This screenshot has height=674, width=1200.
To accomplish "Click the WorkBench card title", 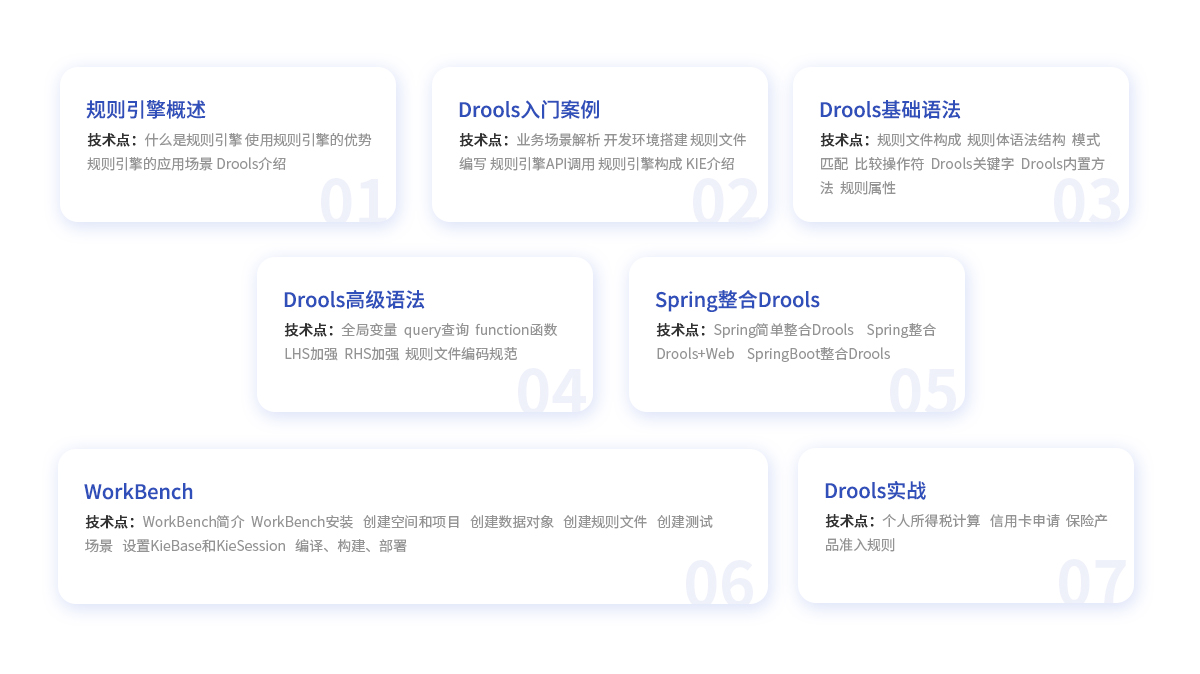I will (x=139, y=492).
